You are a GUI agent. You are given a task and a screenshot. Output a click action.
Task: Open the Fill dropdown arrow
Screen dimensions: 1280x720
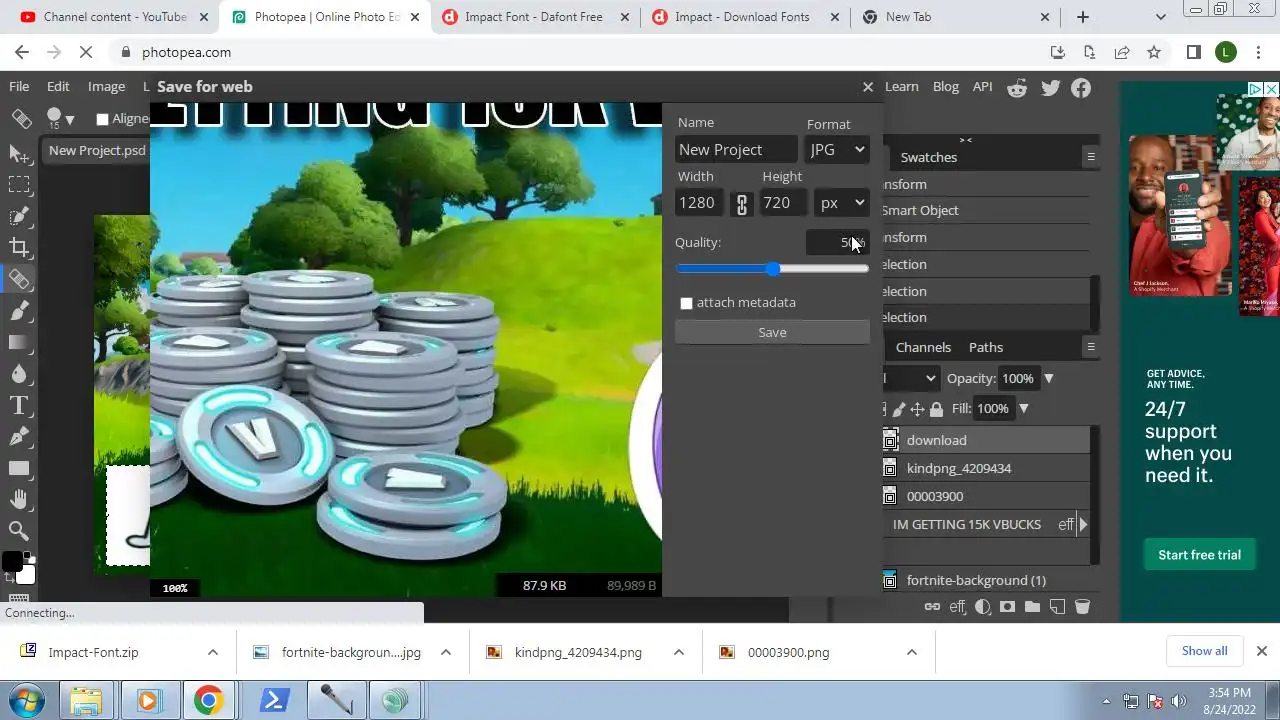point(1023,409)
